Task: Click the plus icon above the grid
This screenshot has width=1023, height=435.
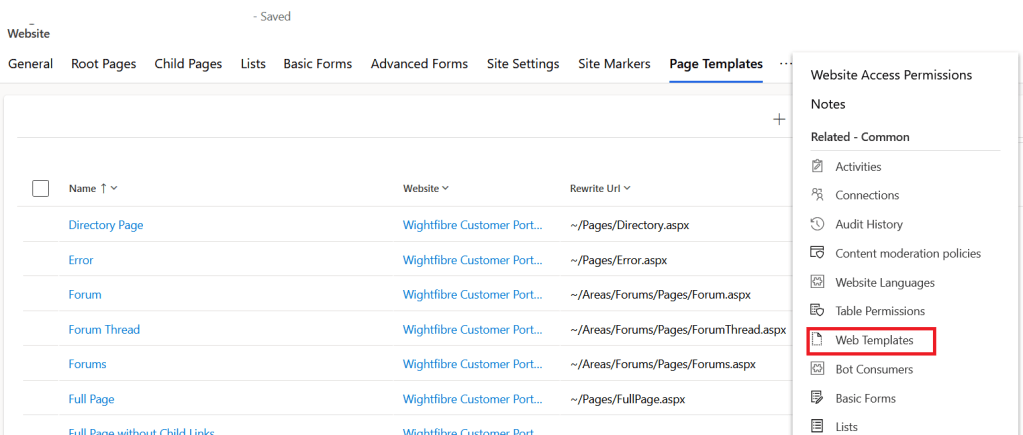Action: pyautogui.click(x=779, y=119)
